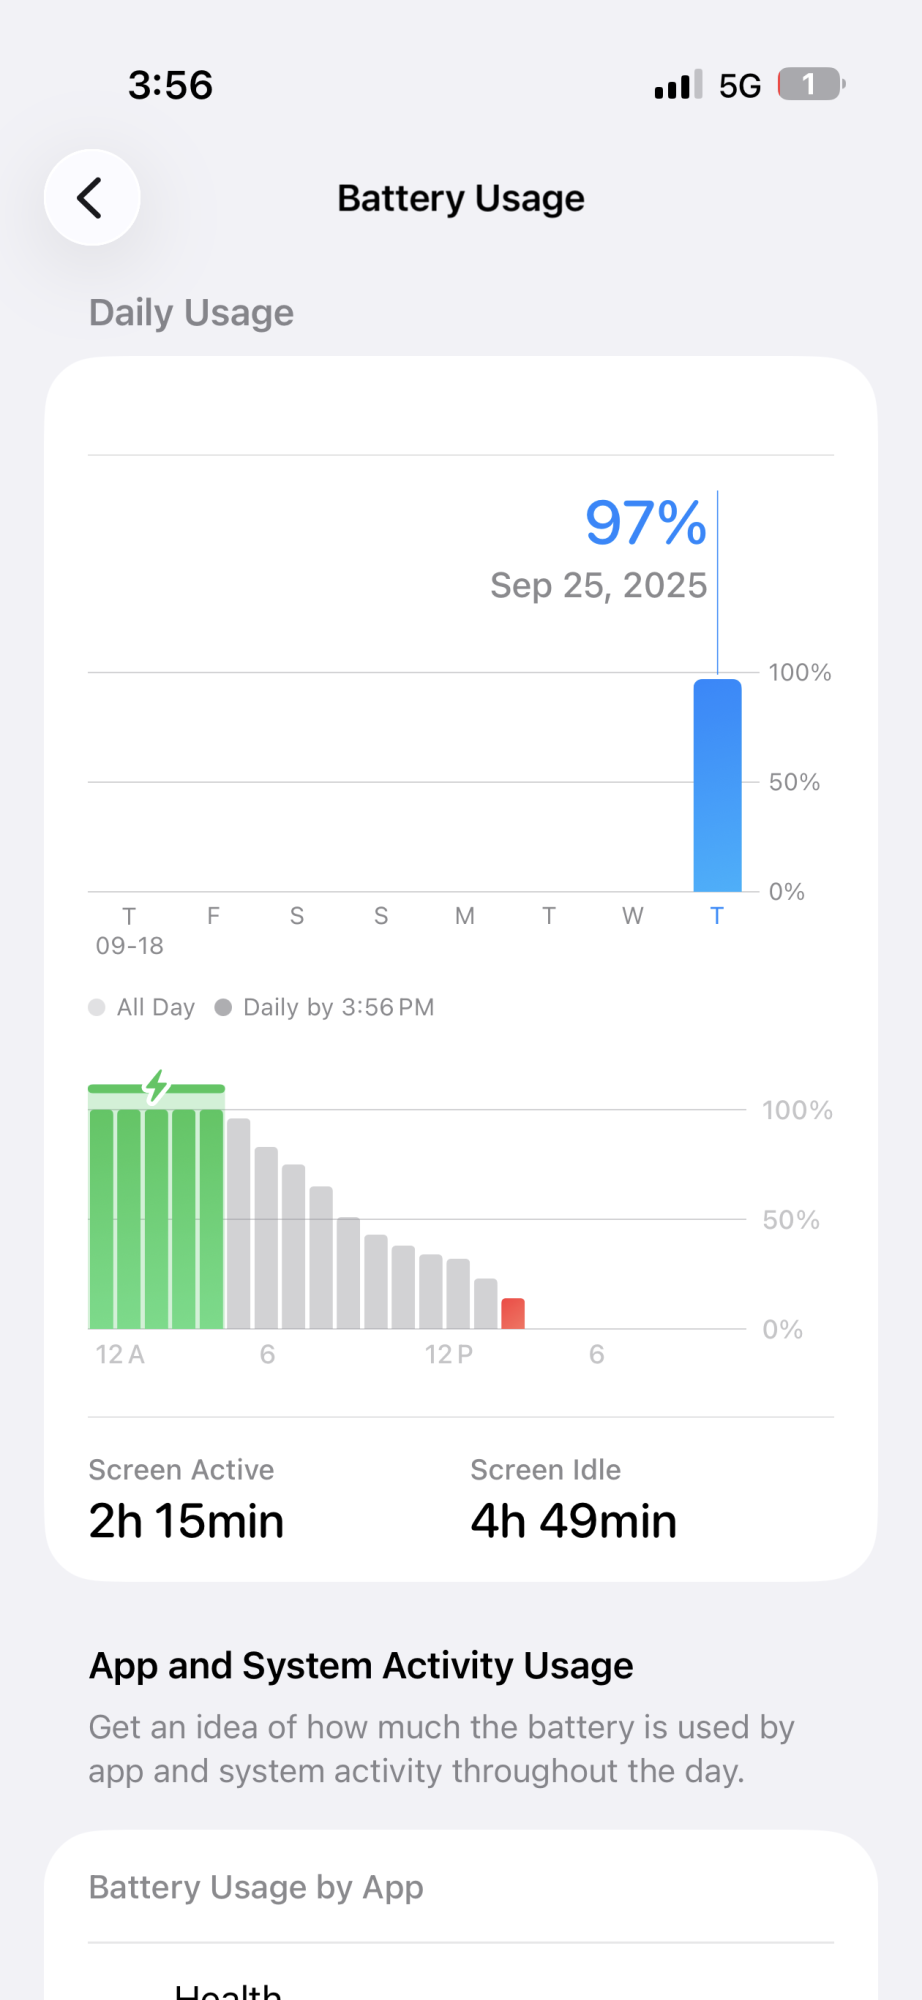Tap the red low battery hourly bar
The width and height of the screenshot is (922, 2000).
[513, 1313]
